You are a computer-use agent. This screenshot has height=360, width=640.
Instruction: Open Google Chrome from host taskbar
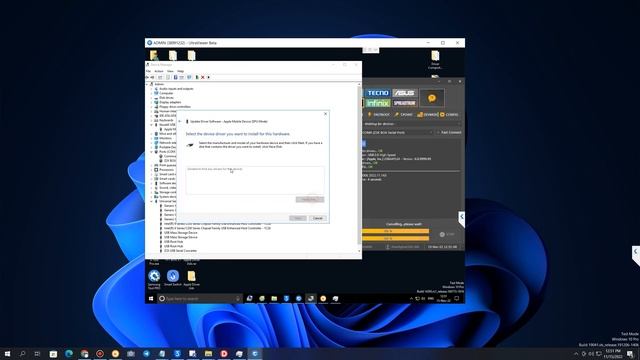click(84, 353)
